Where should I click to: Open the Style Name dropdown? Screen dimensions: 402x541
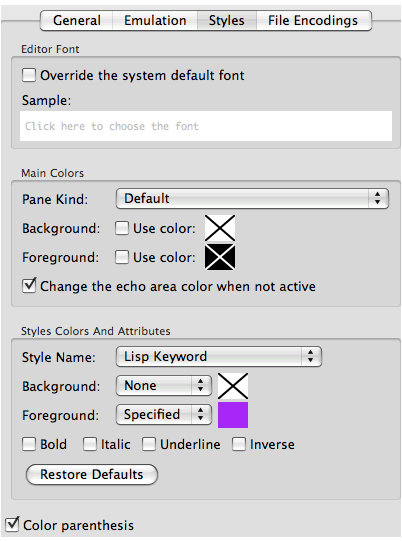pyautogui.click(x=219, y=356)
